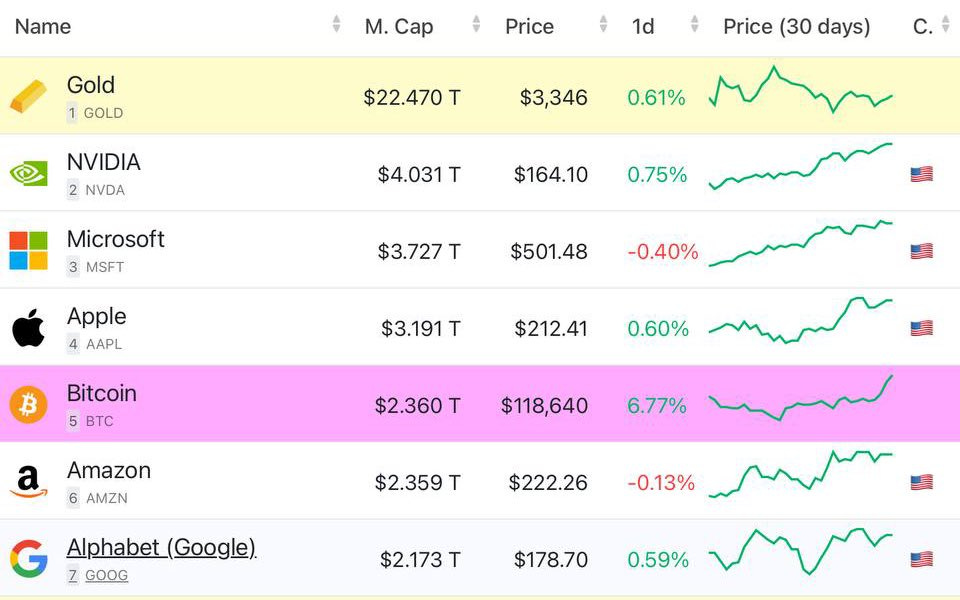Sort table by Name column arrows
The width and height of the screenshot is (960, 600).
tap(336, 24)
